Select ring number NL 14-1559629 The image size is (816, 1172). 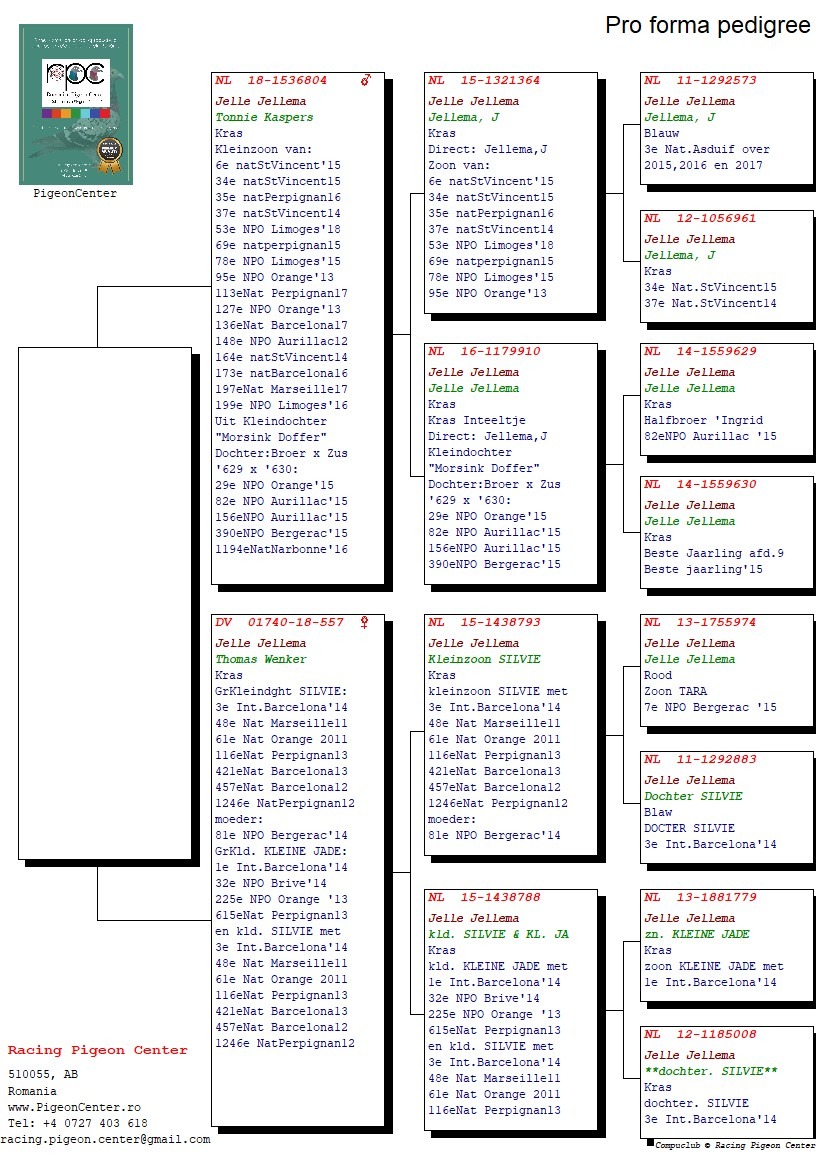(x=700, y=351)
